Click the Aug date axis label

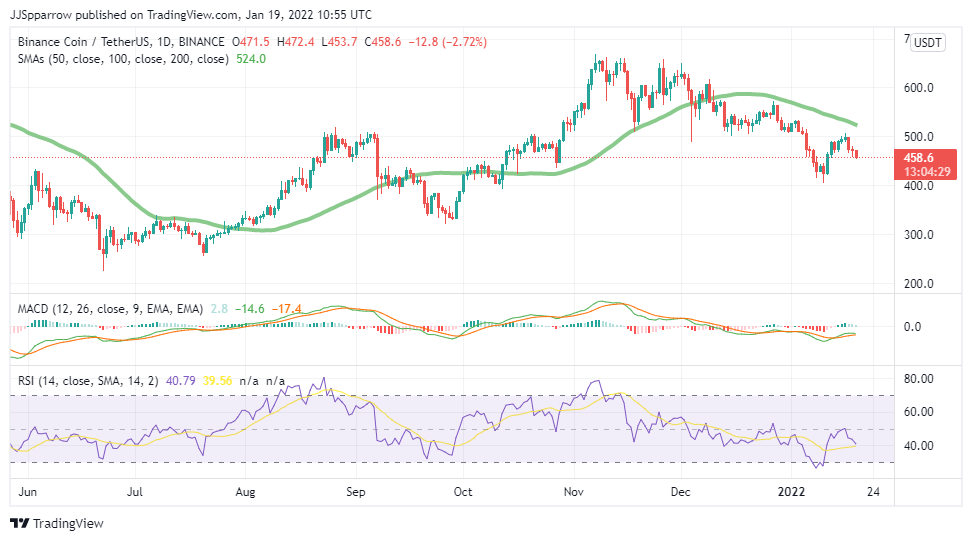point(245,492)
